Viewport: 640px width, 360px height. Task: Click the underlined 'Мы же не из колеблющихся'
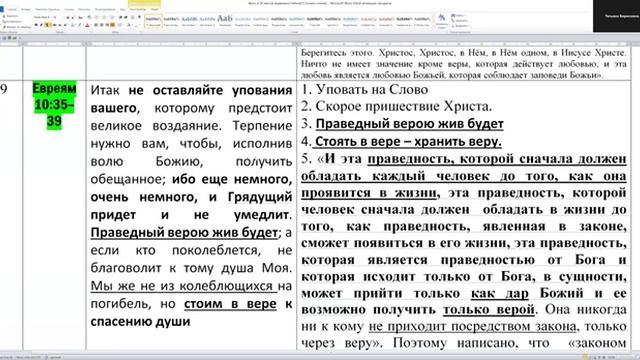pyautogui.click(x=182, y=286)
